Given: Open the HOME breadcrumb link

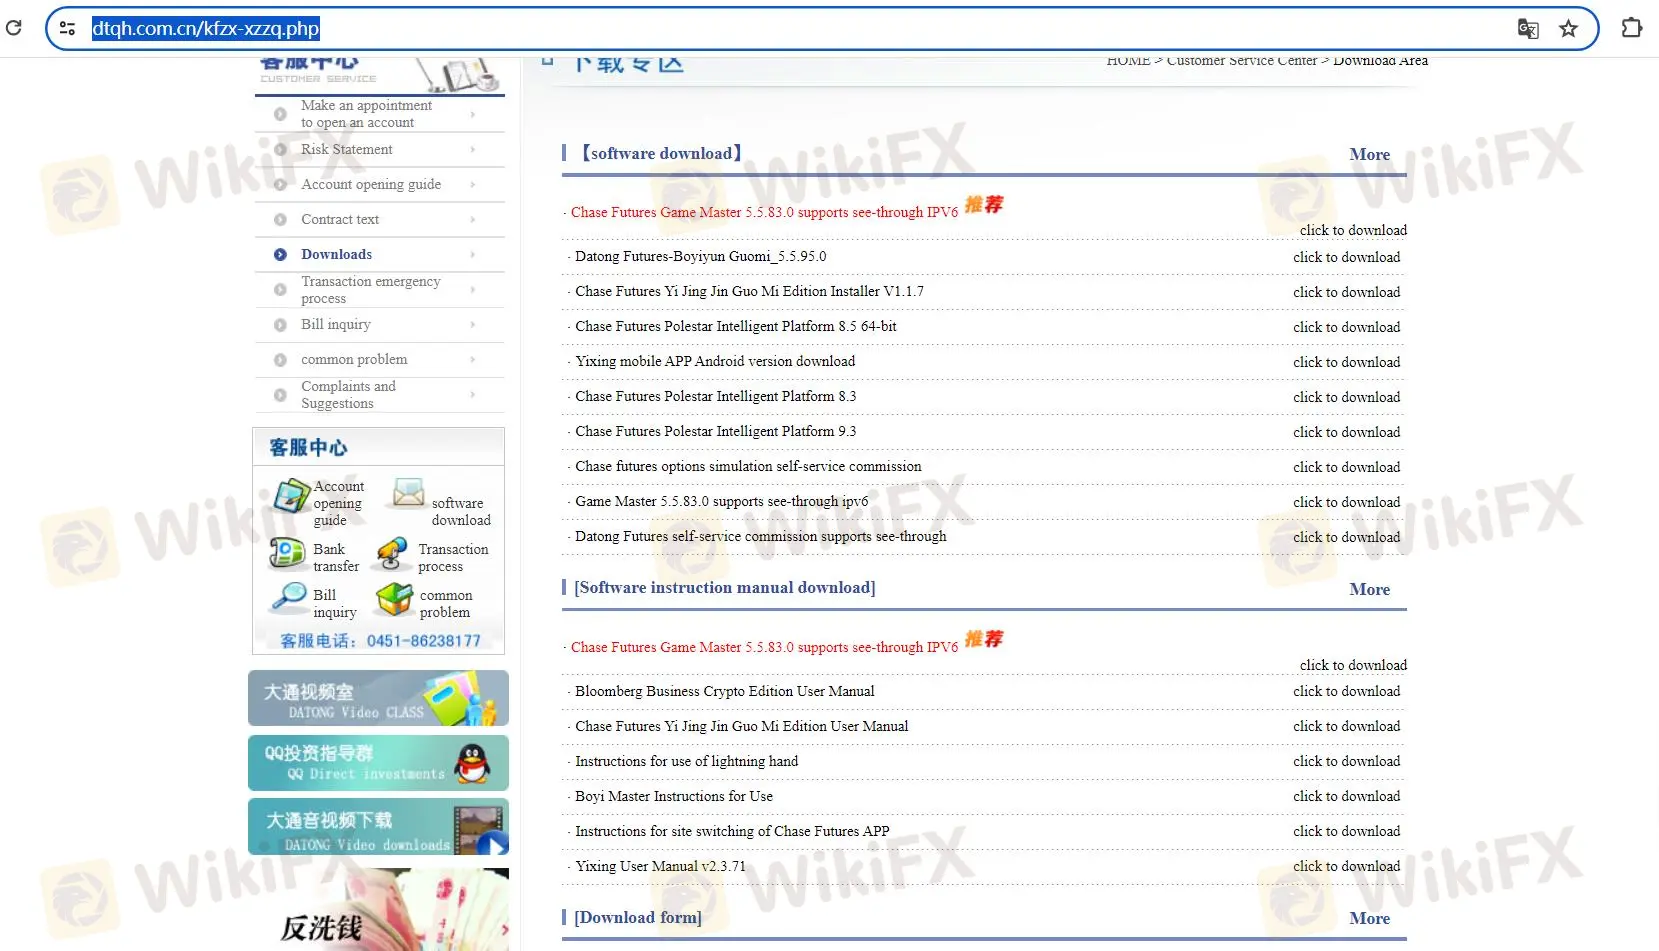Looking at the screenshot, I should coord(1129,60).
